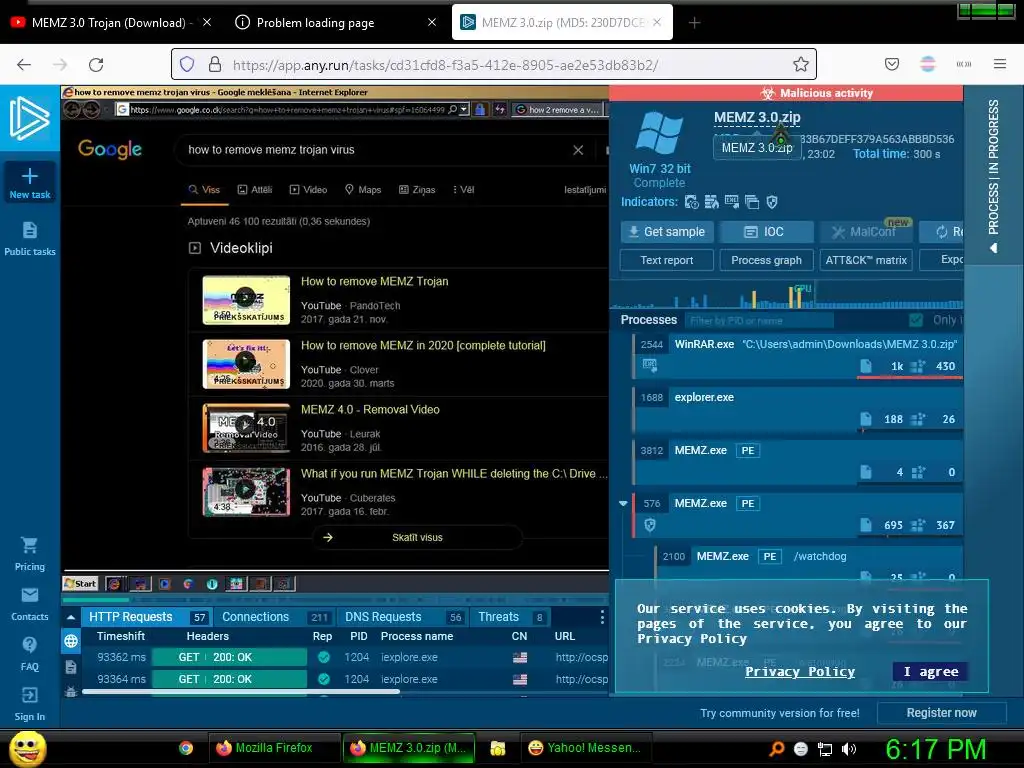This screenshot has height=768, width=1024.
Task: Bookmark page with star icon
Action: 801,64
